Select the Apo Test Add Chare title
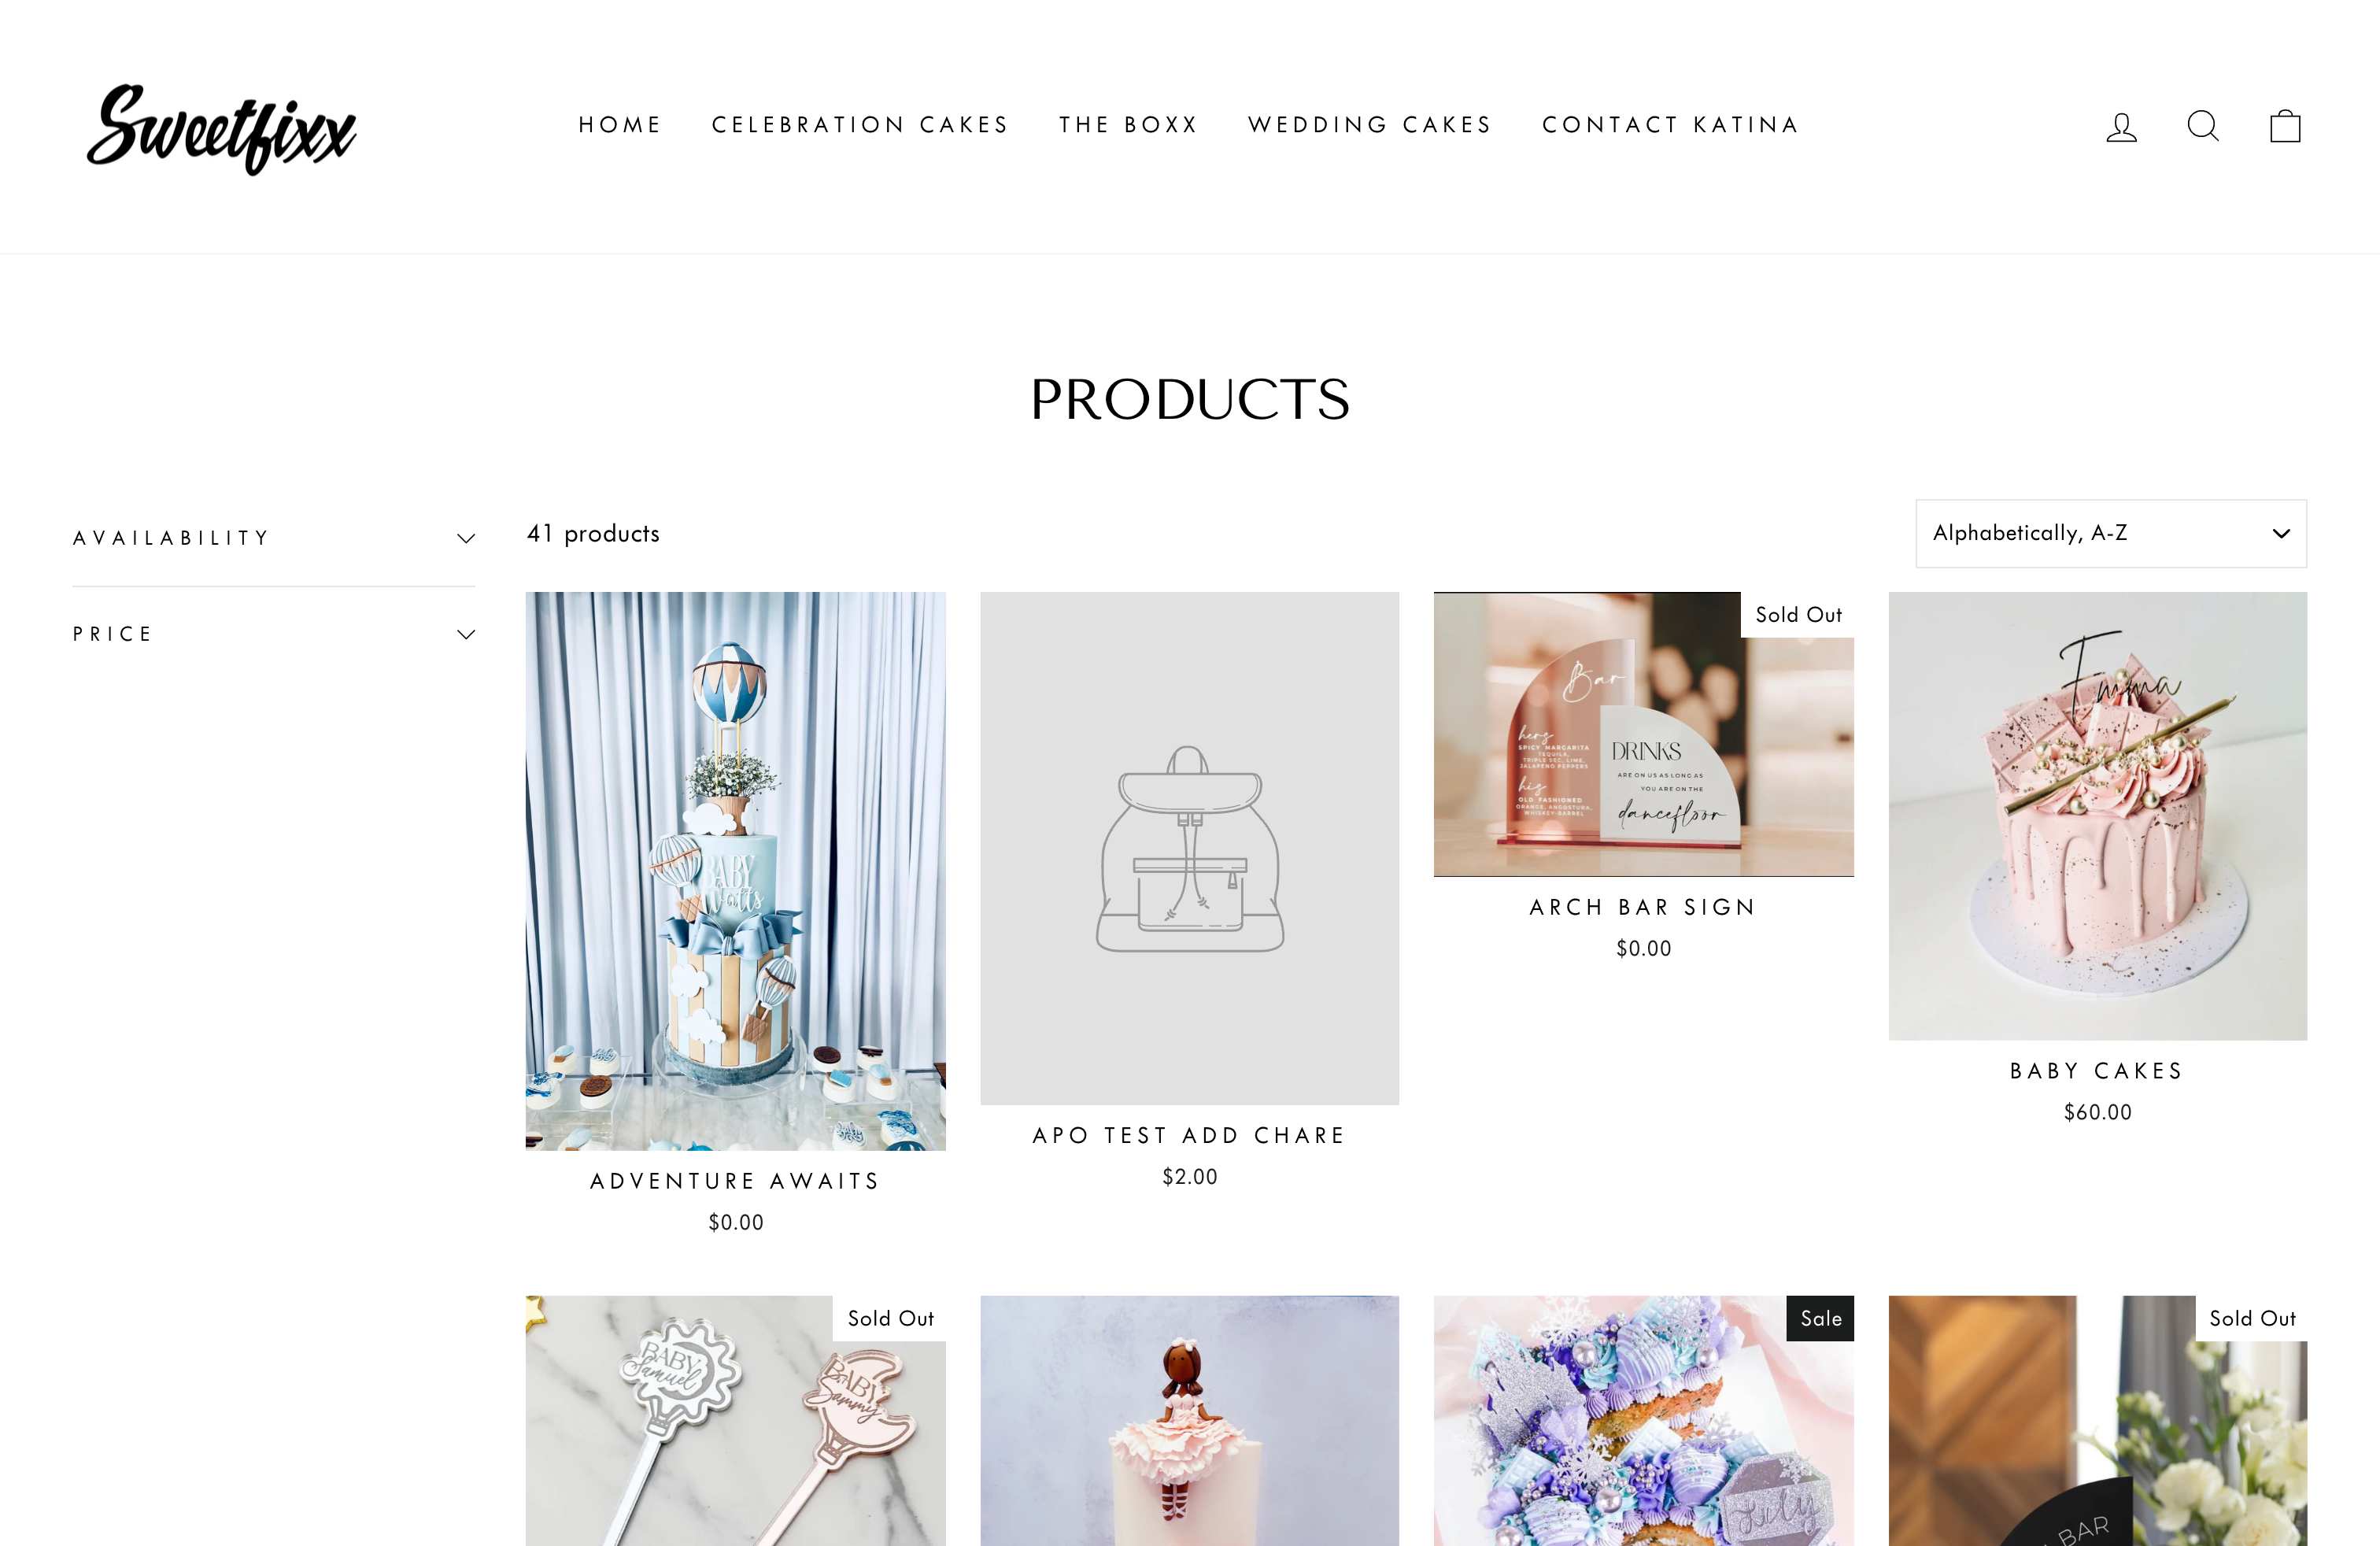This screenshot has width=2380, height=1546. click(x=1189, y=1135)
